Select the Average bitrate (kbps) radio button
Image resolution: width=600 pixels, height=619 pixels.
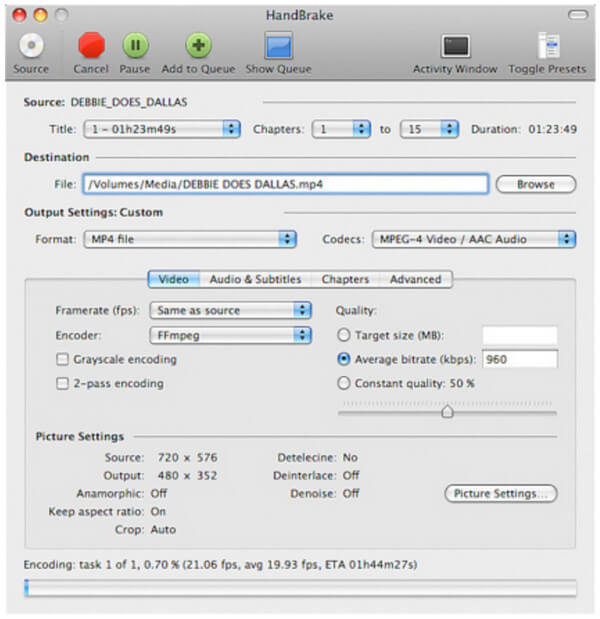(x=344, y=359)
